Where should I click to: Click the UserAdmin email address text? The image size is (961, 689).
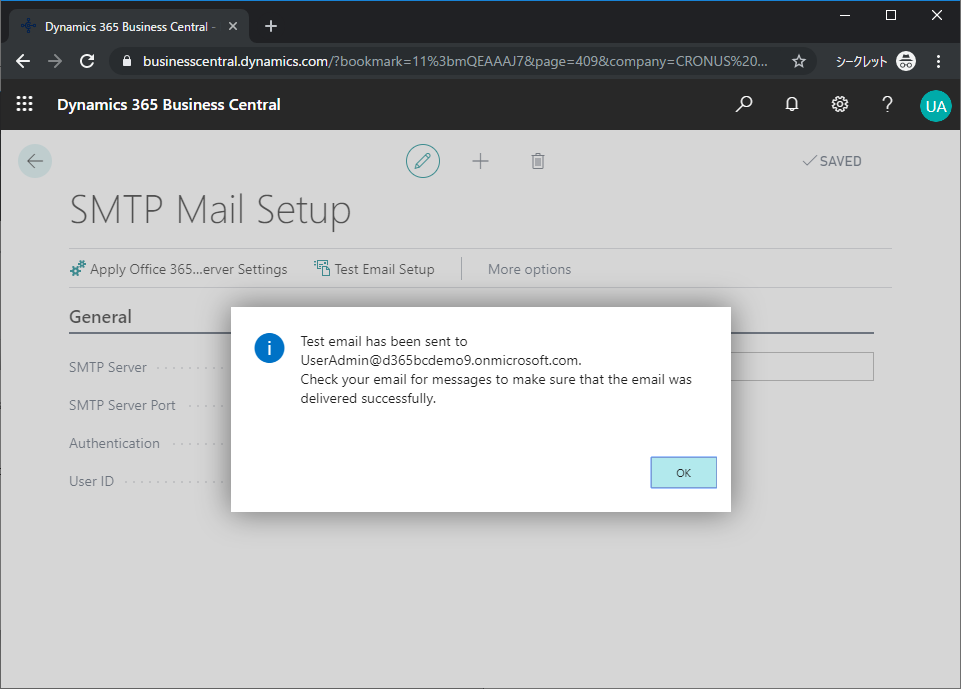pos(439,360)
